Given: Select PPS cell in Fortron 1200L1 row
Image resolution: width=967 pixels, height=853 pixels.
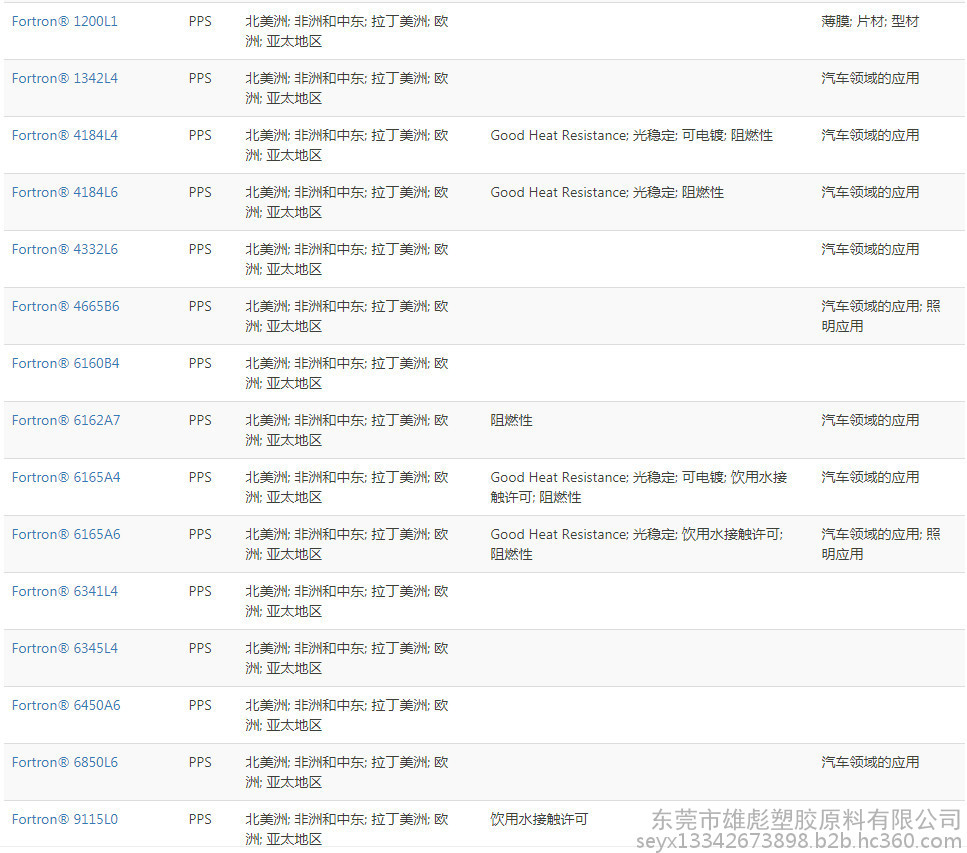Looking at the screenshot, I should [200, 22].
